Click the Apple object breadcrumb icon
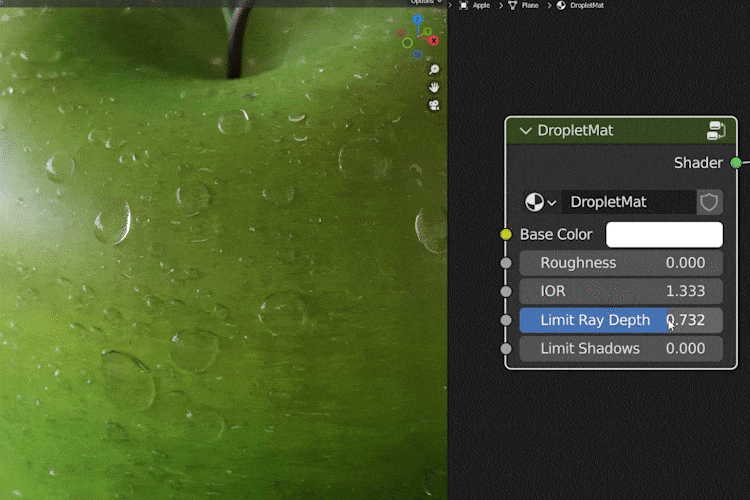The image size is (750, 500). (x=464, y=5)
